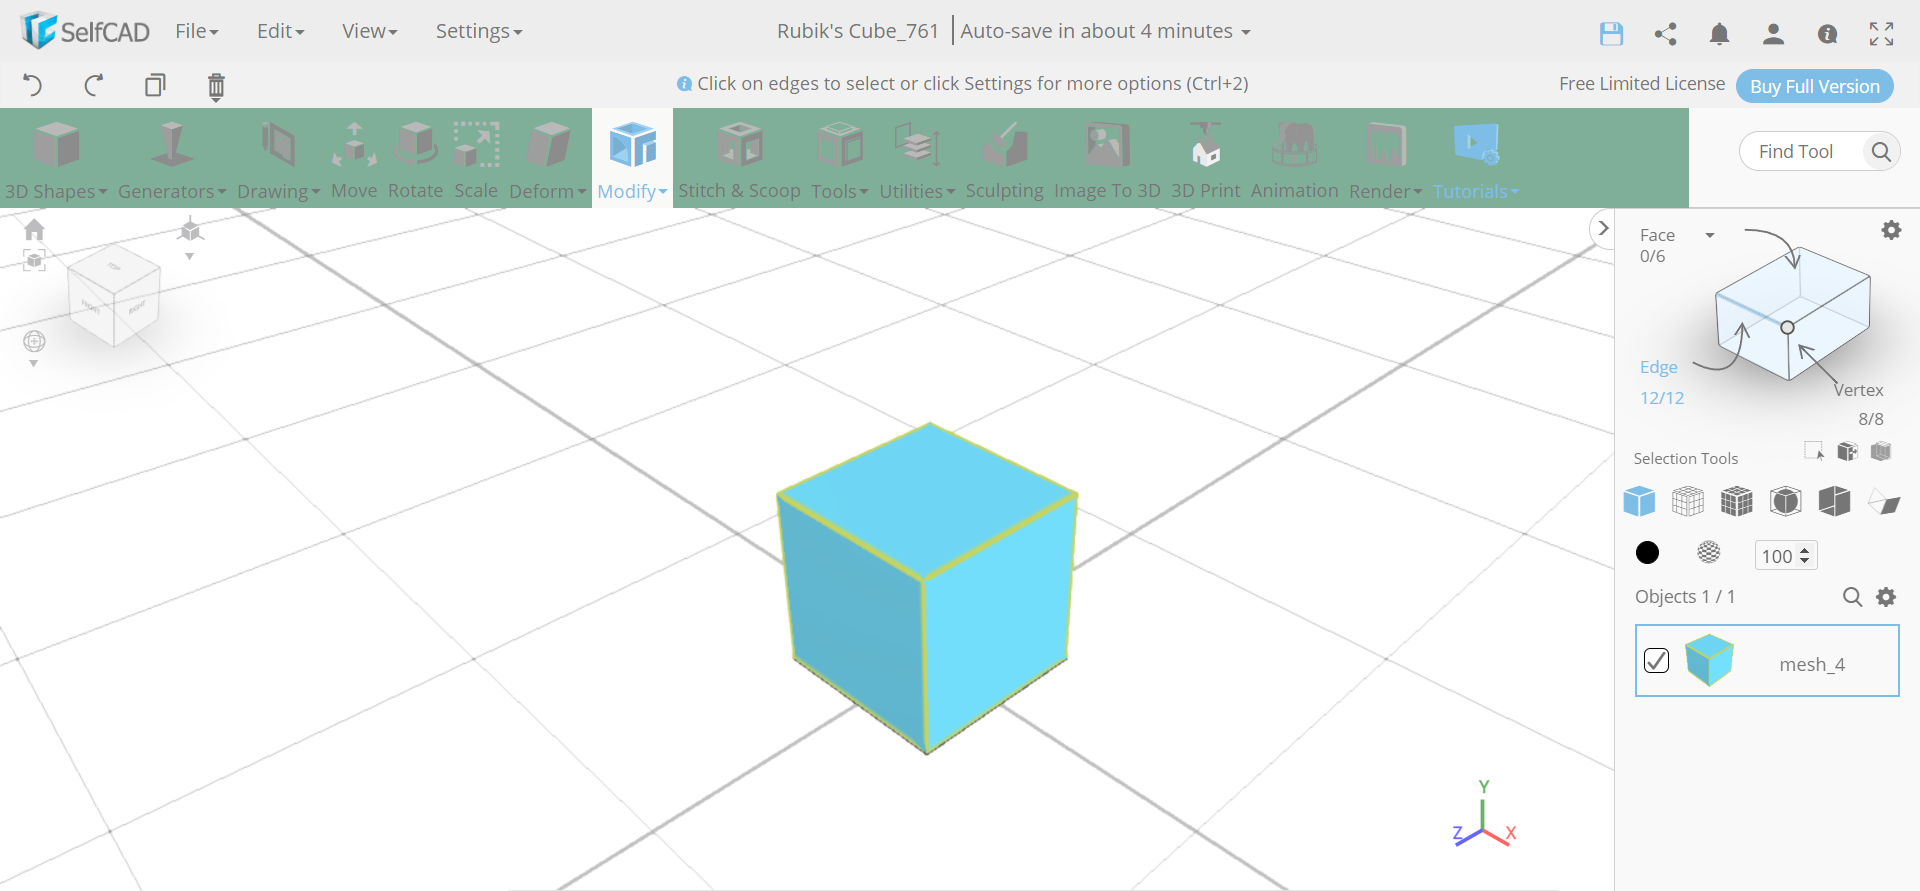
Task: Select the wireframe cube selection mode
Action: pyautogui.click(x=1688, y=501)
